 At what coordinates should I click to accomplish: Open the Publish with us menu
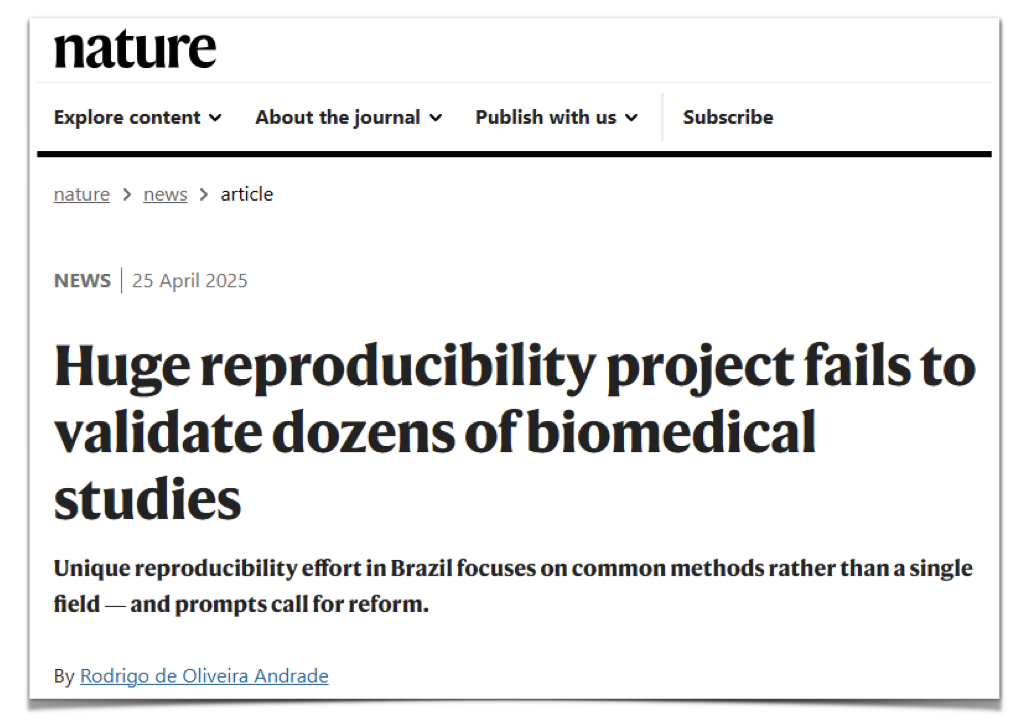tap(545, 118)
